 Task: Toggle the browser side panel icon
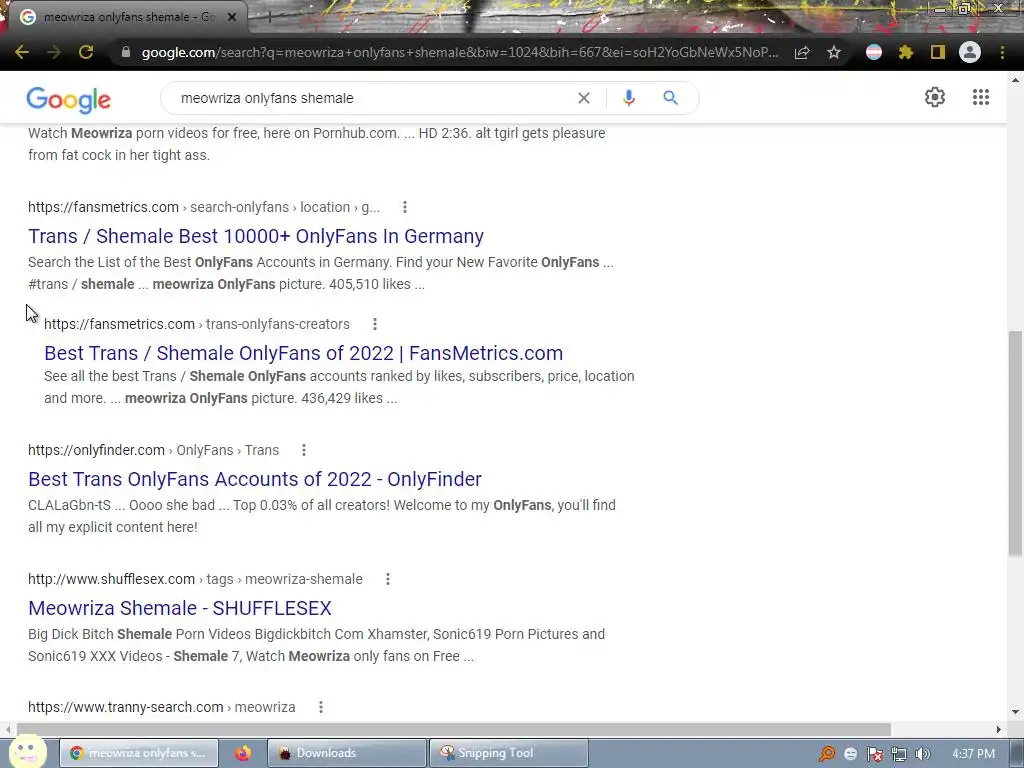[x=938, y=52]
